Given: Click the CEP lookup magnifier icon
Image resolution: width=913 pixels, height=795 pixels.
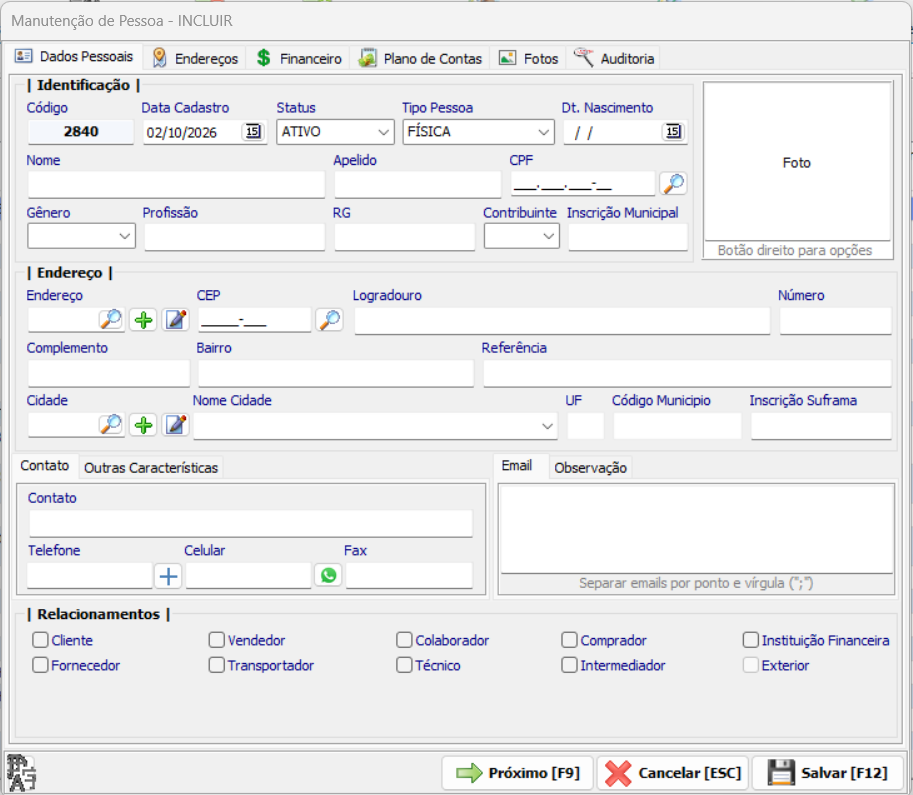Looking at the screenshot, I should 330,320.
